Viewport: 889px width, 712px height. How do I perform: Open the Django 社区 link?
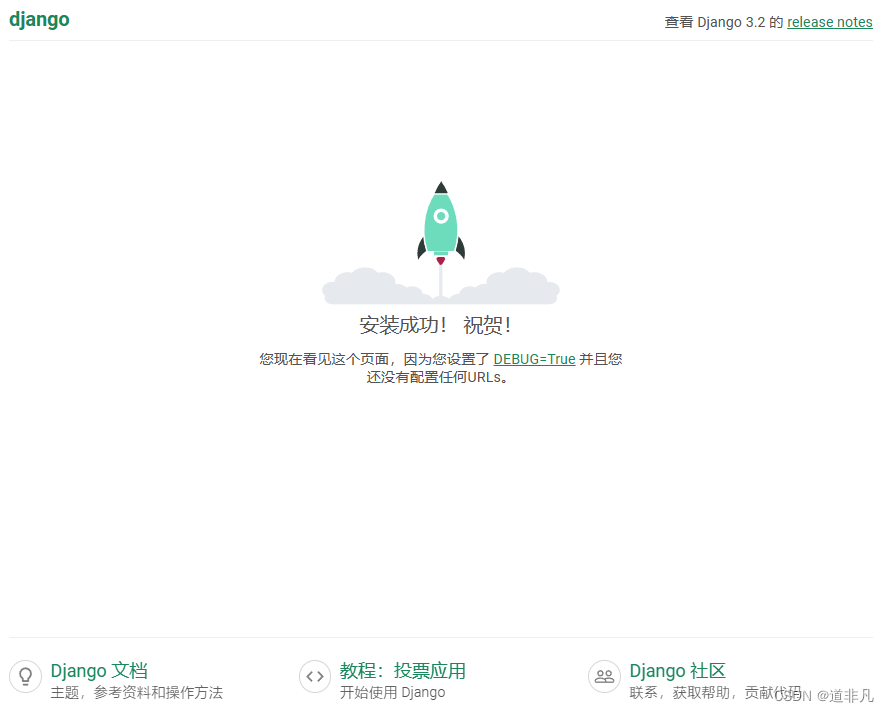point(678,671)
